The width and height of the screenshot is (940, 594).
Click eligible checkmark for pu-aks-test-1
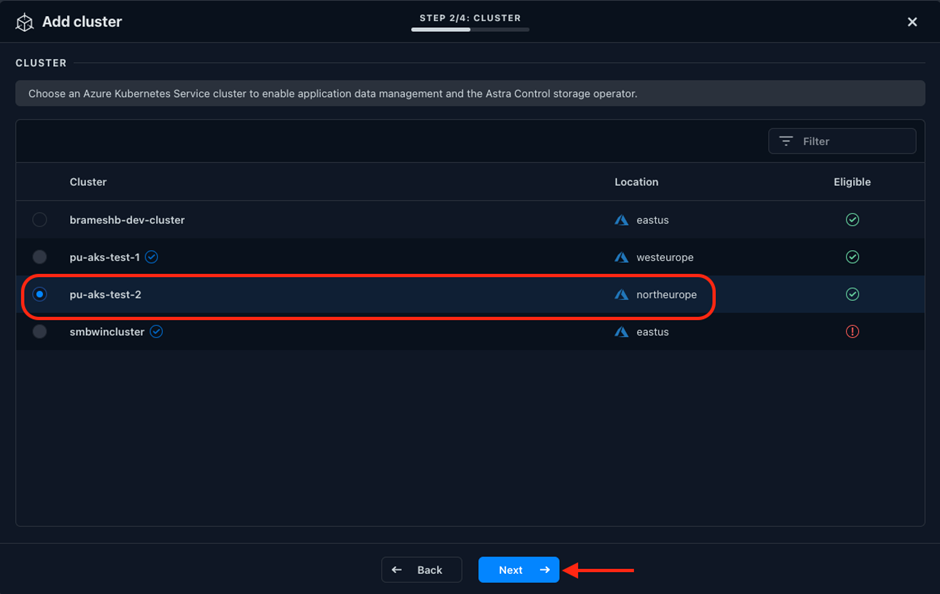(x=852, y=257)
